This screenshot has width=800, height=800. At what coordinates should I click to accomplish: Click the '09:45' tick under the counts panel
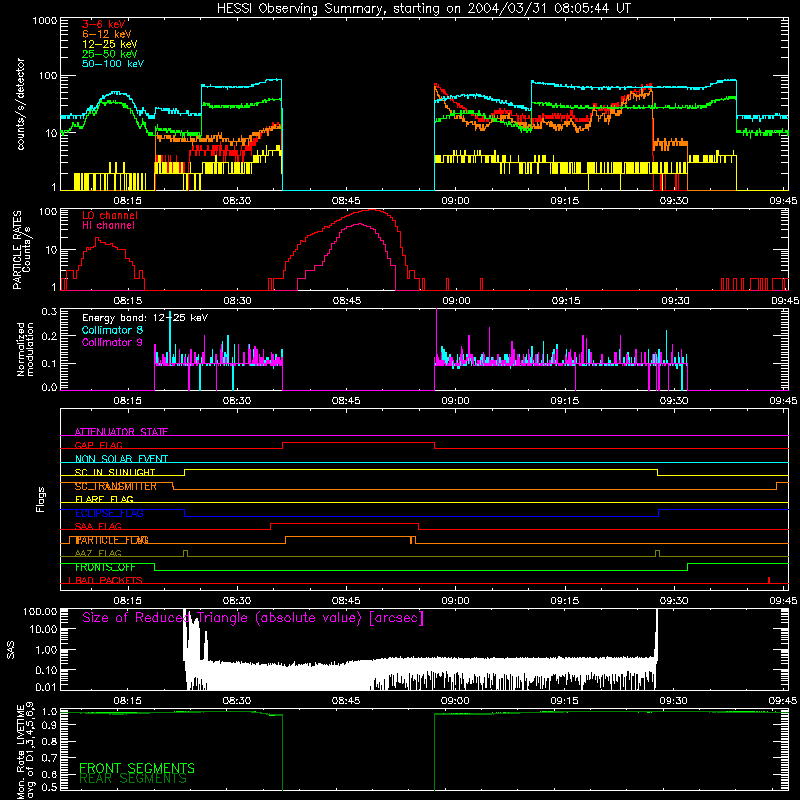[783, 201]
